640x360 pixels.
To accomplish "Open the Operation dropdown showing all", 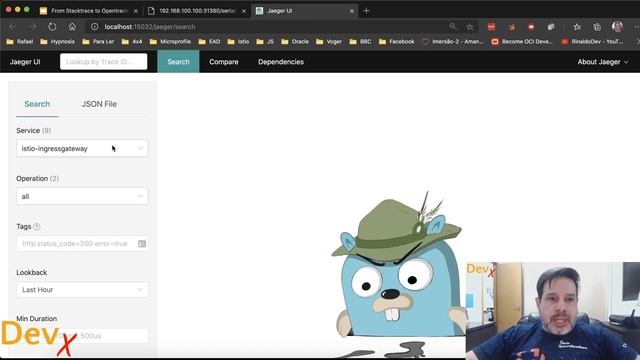I will (x=82, y=196).
